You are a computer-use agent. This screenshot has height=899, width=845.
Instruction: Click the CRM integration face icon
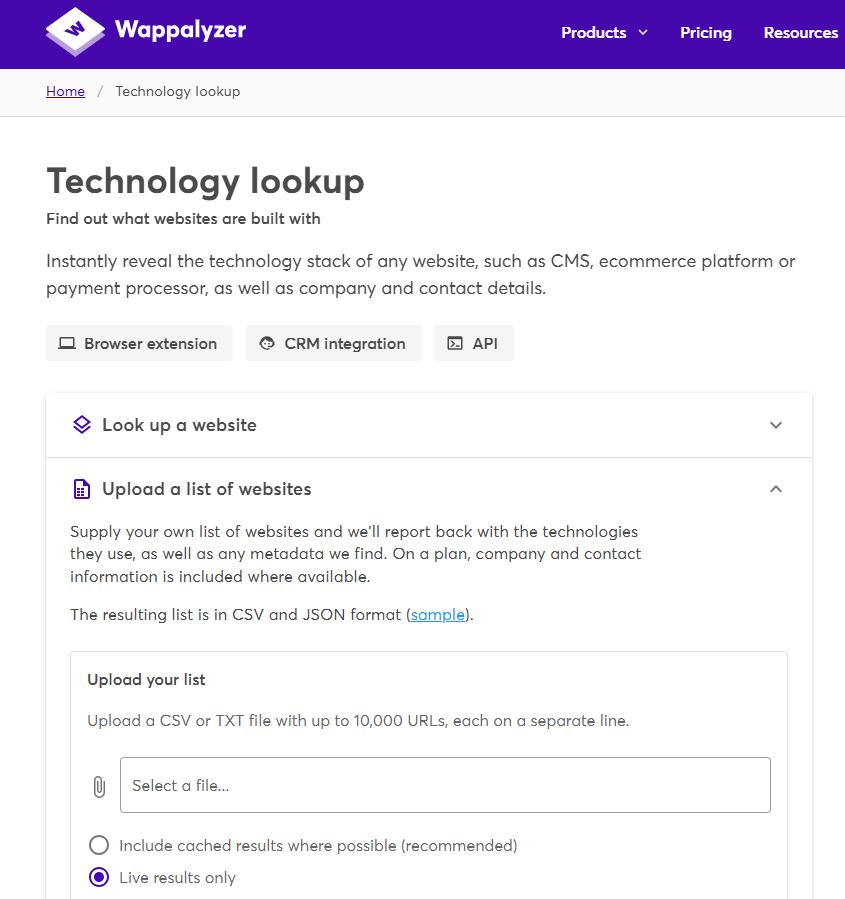tap(266, 343)
